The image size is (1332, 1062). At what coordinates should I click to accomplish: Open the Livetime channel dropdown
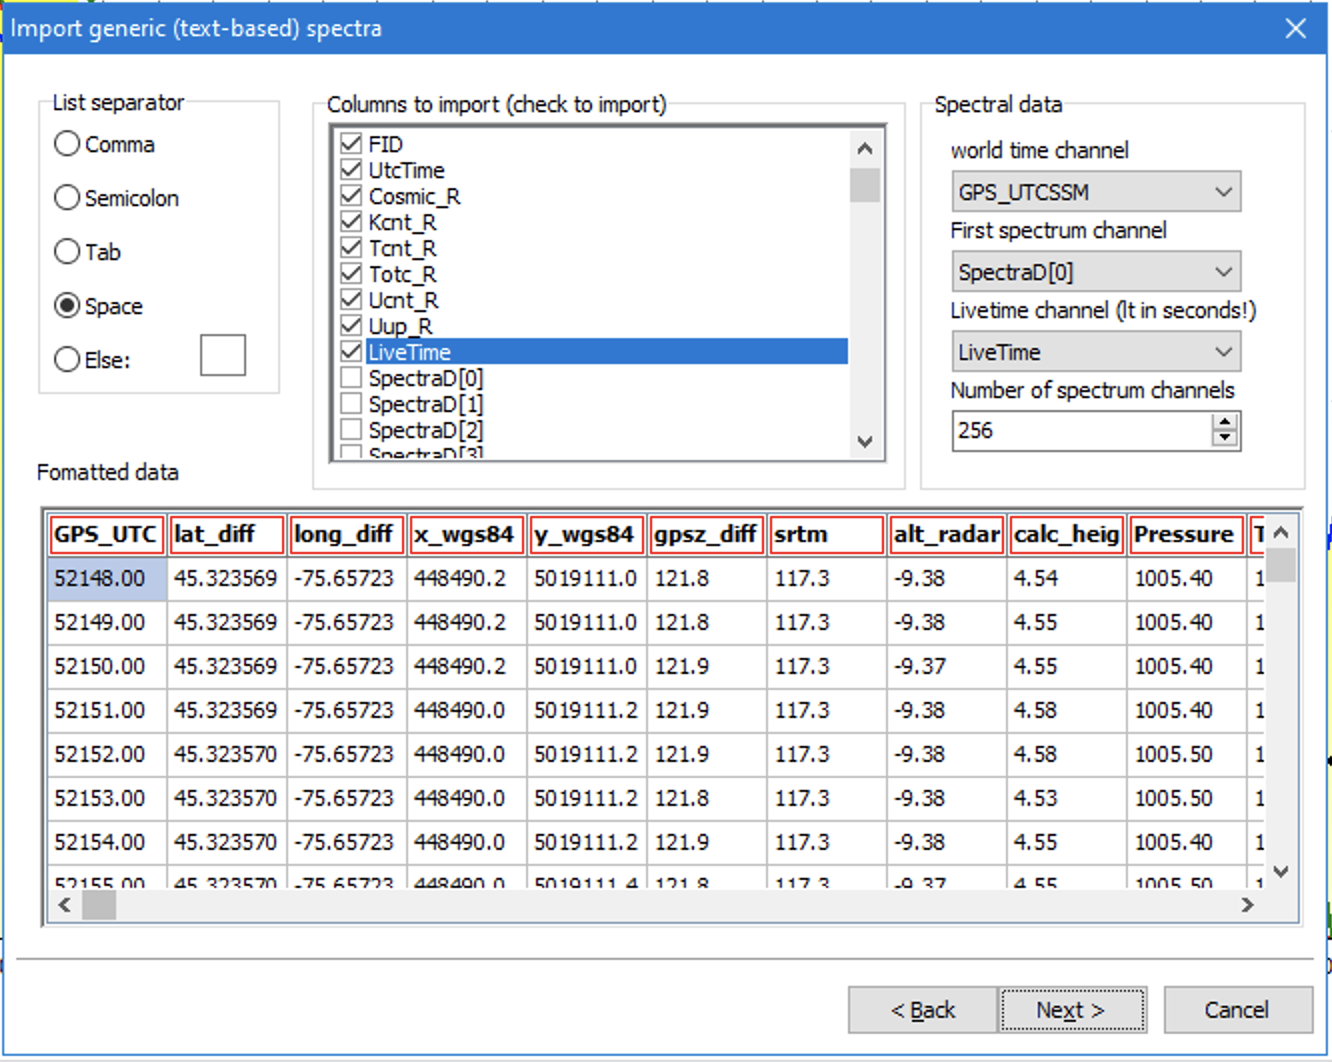click(1095, 352)
